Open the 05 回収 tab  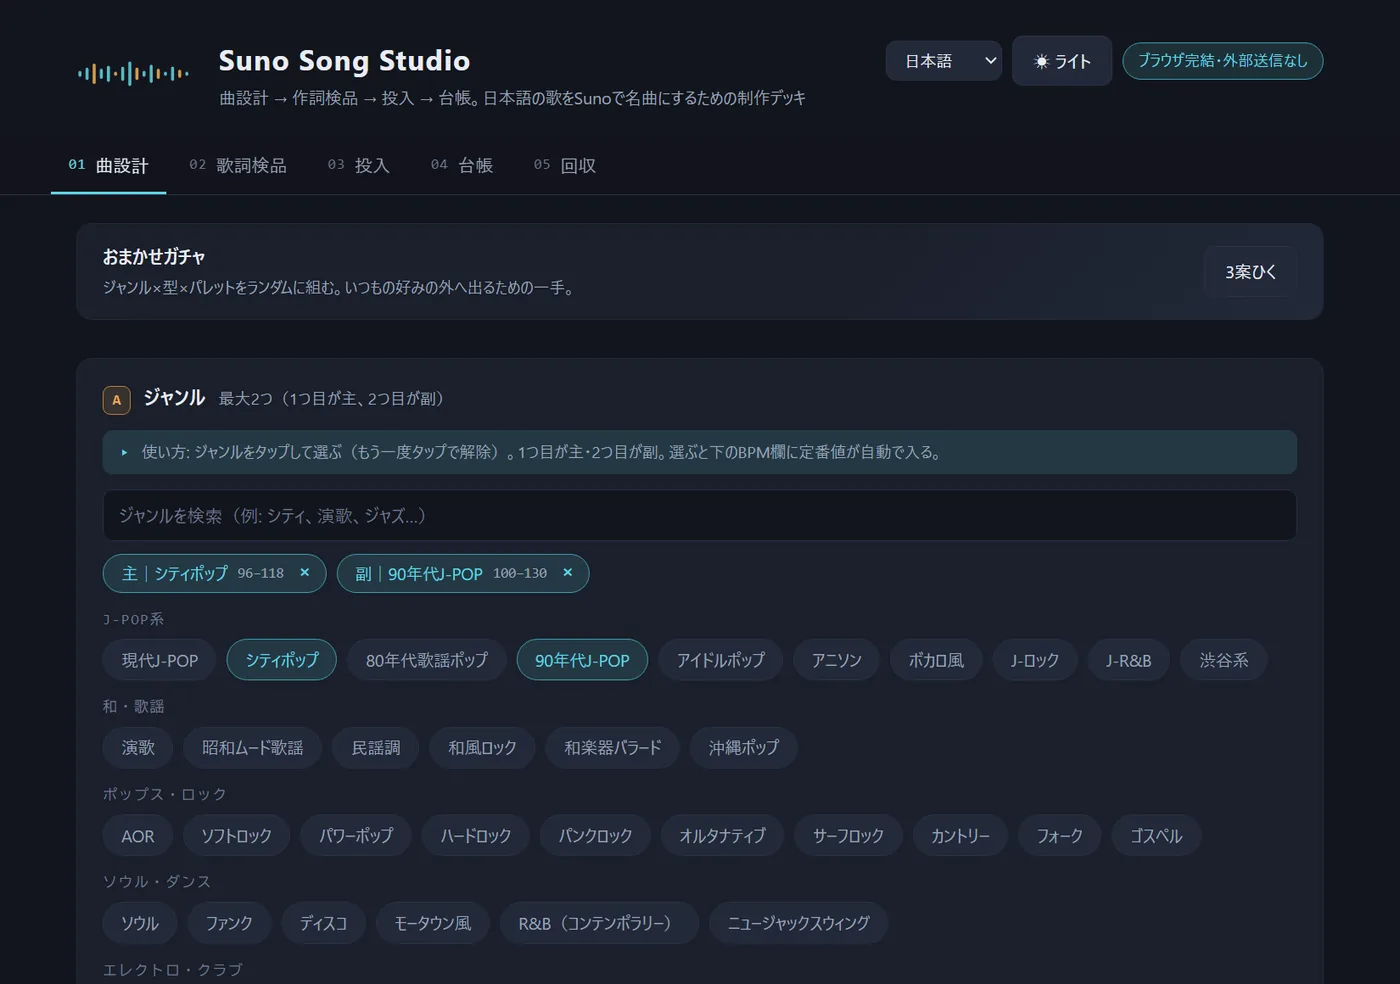pyautogui.click(x=565, y=165)
